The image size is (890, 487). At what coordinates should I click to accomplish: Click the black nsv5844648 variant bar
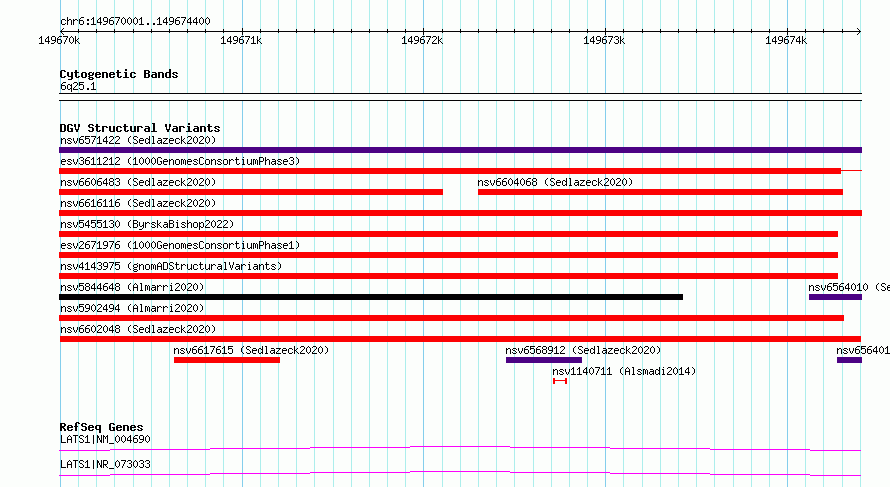[371, 297]
